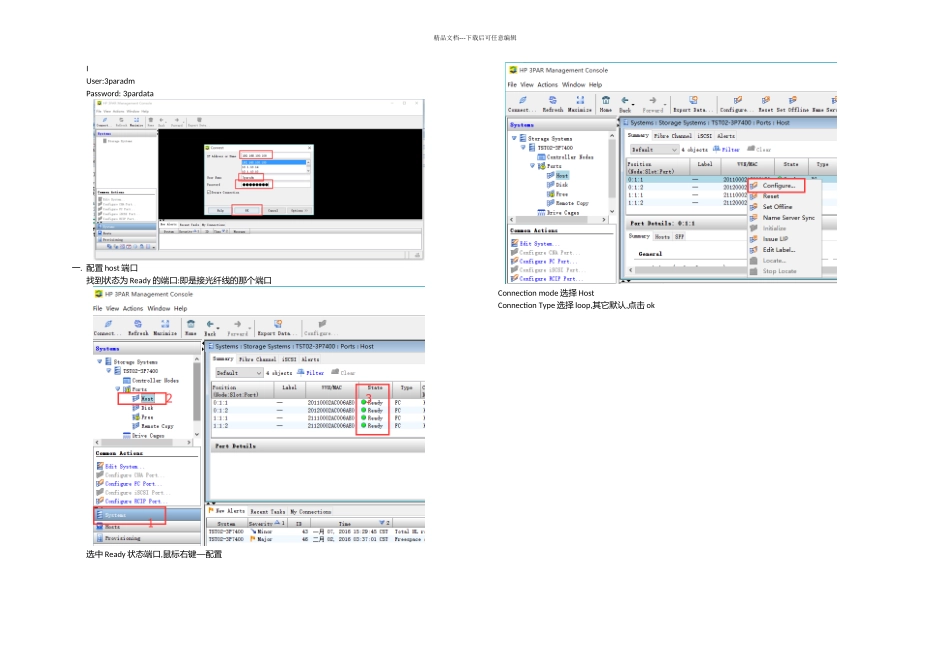Click Export Data icon in the context-menu console
Screen dimensions: 950x672
pos(693,101)
